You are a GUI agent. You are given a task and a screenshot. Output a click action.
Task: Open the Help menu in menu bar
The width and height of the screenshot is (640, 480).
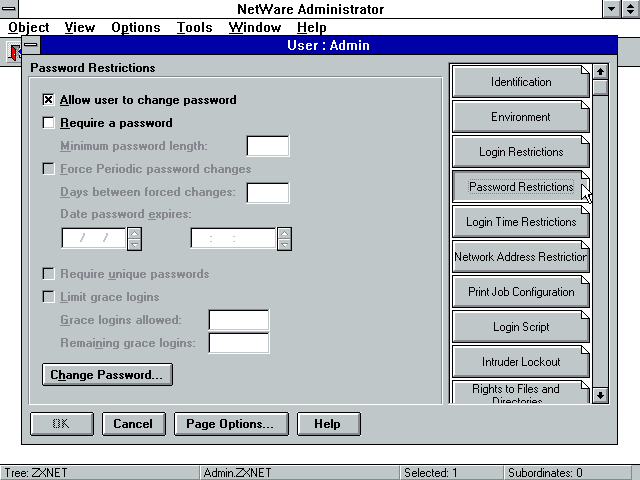[311, 27]
